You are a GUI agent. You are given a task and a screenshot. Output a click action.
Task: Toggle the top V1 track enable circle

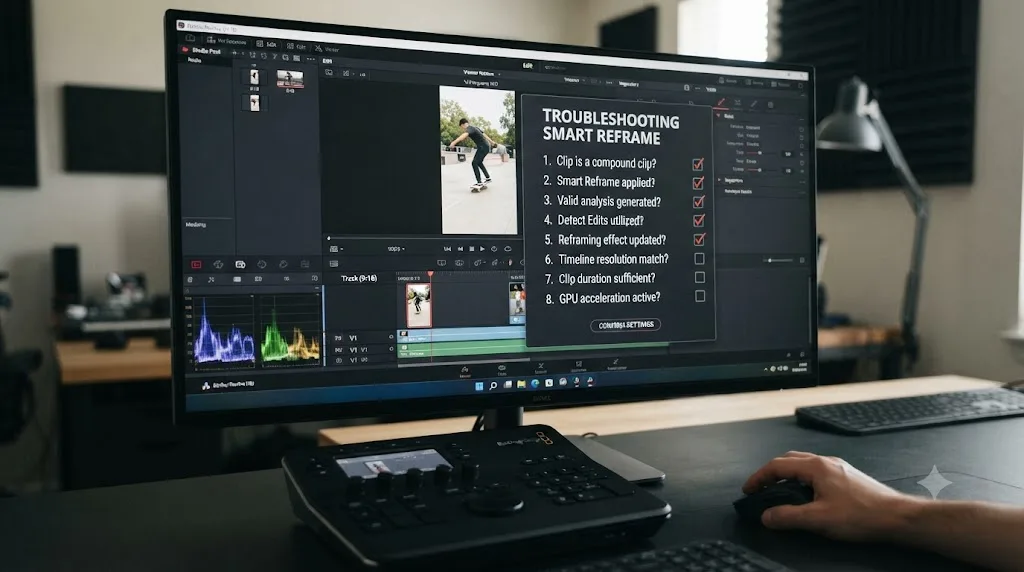pyautogui.click(x=391, y=337)
